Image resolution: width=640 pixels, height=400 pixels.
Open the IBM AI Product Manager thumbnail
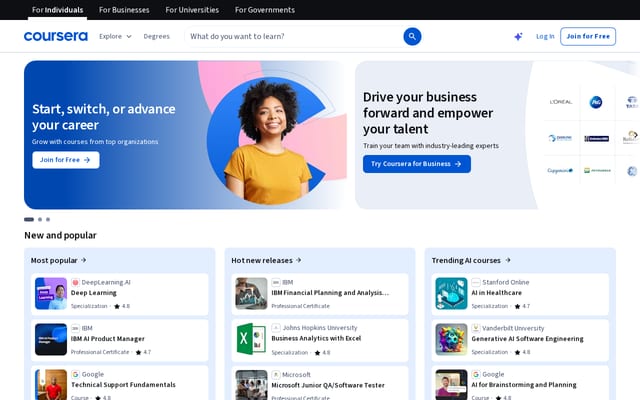51,340
